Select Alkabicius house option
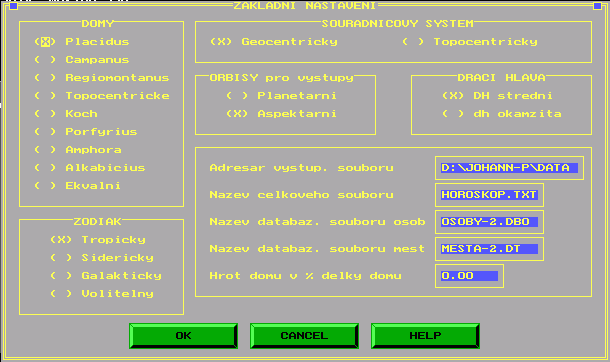This screenshot has width=610, height=362. pyautogui.click(x=89, y=168)
